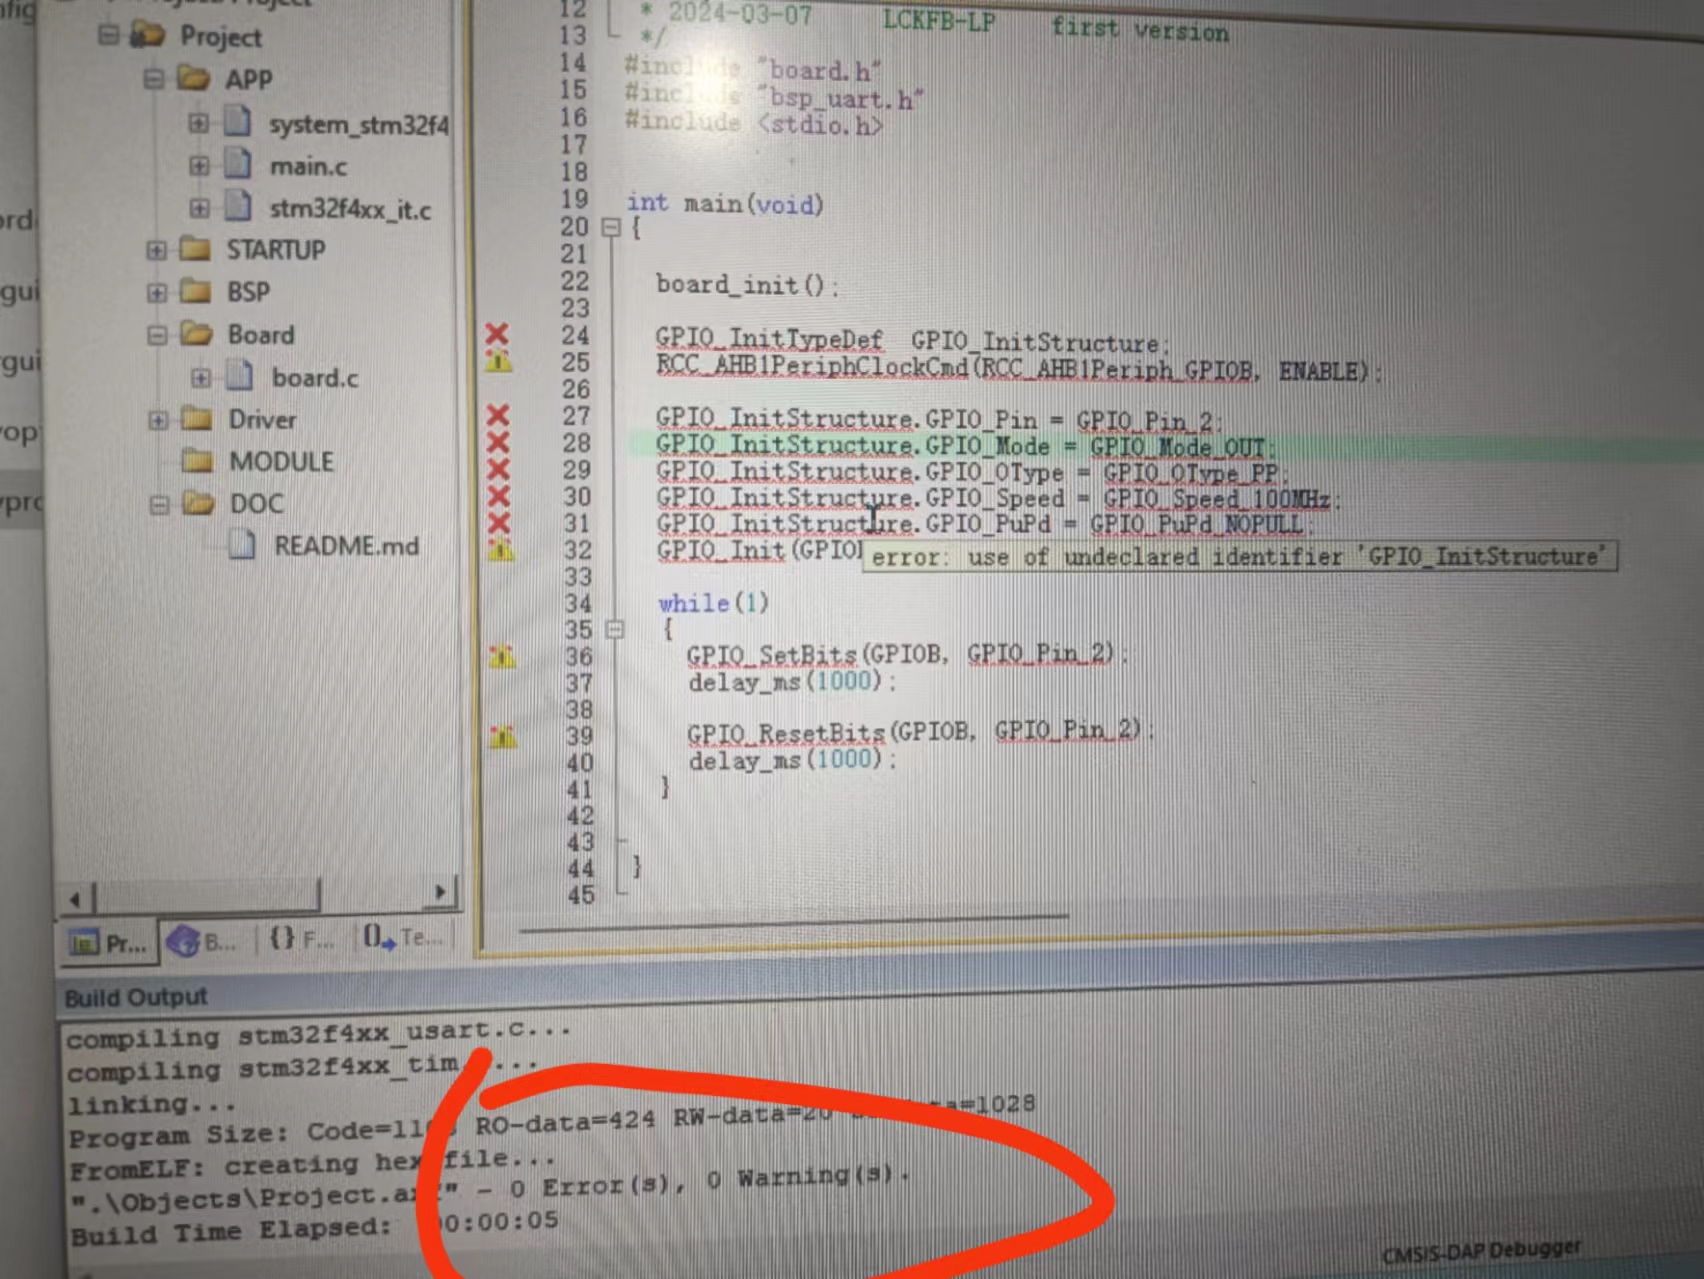
Task: Click 'compiling stm32f4xx_usart.c...' output line
Action: pyautogui.click(x=319, y=1034)
